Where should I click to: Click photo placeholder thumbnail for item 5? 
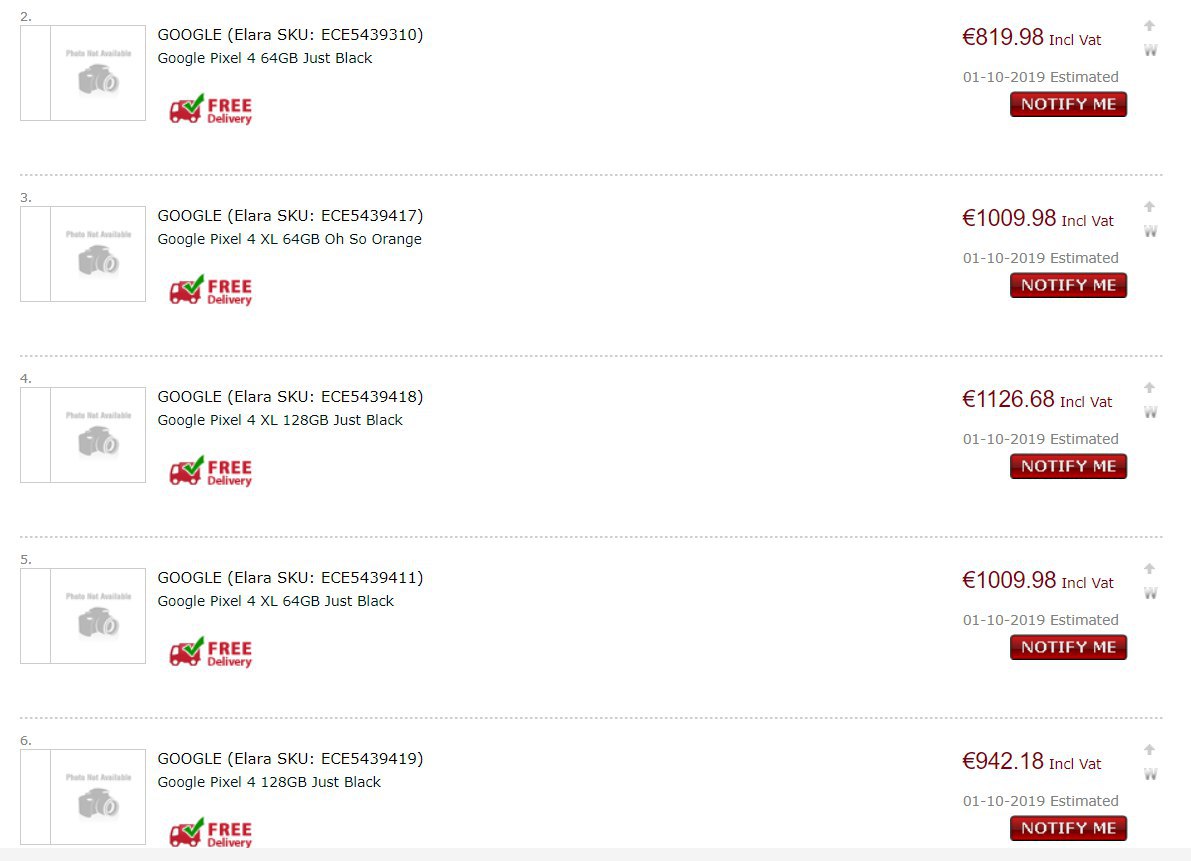pyautogui.click(x=83, y=616)
